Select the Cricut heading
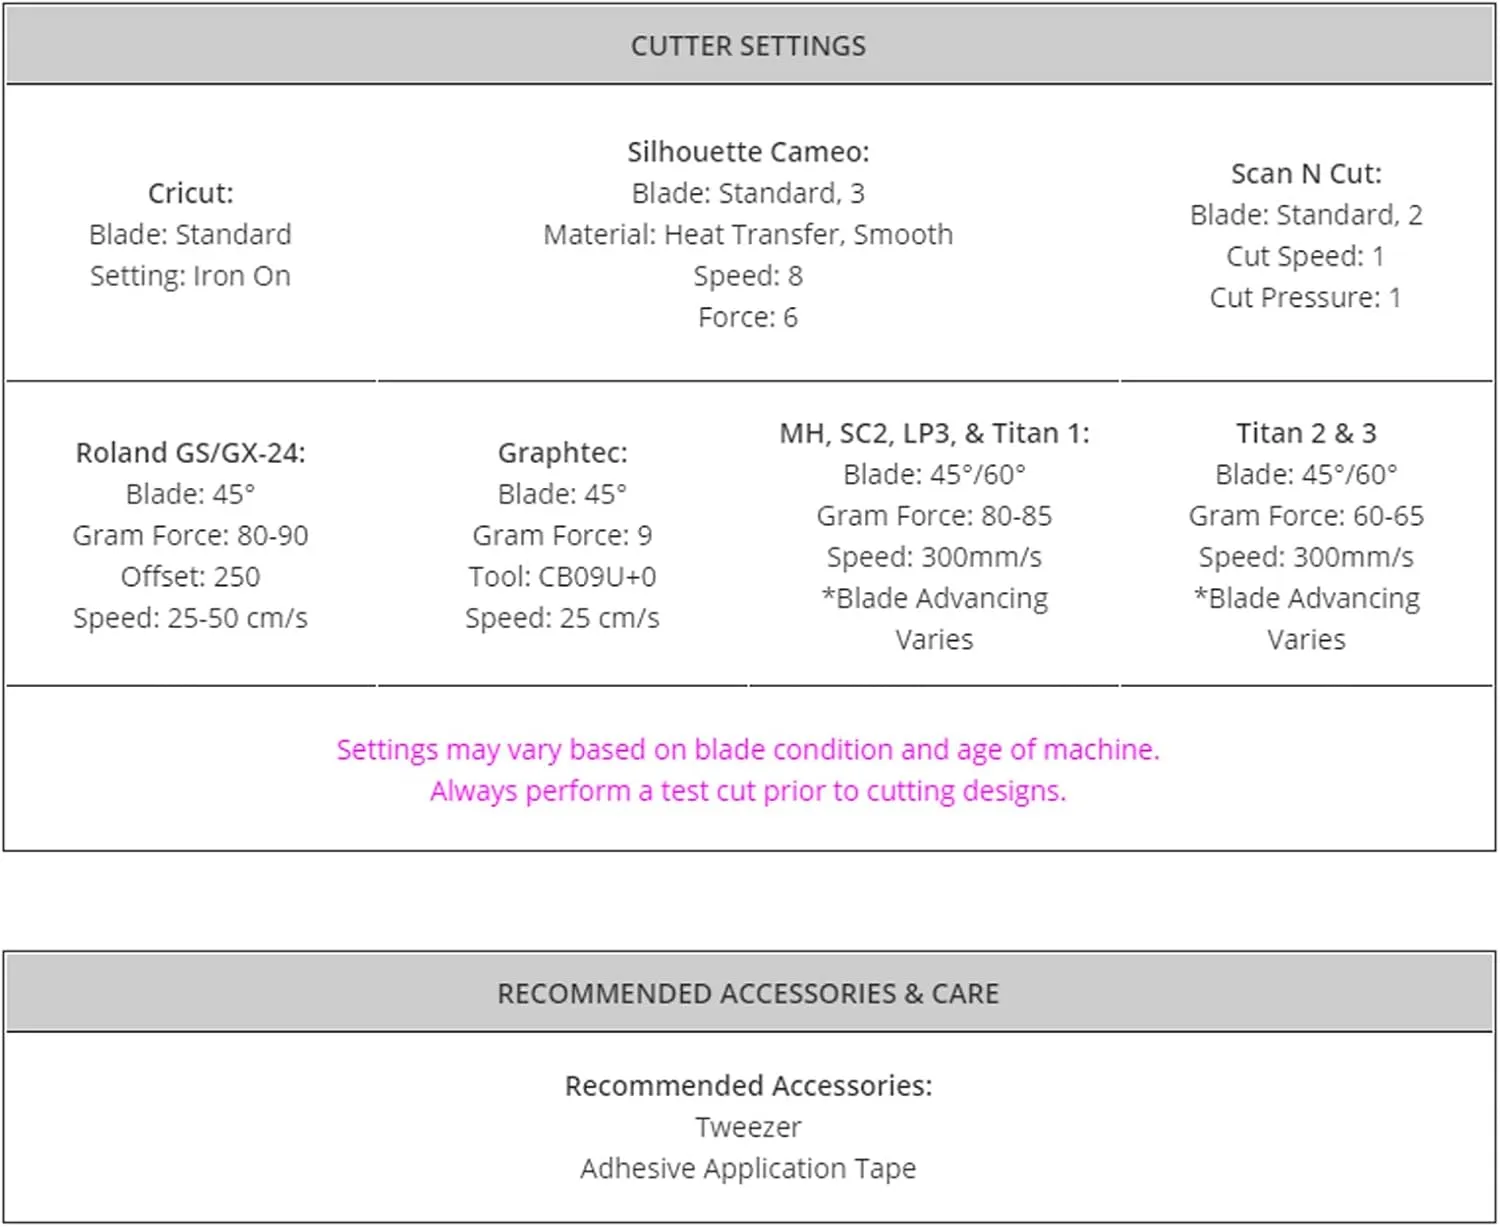Screen dimensions: 1500x1227 point(190,193)
